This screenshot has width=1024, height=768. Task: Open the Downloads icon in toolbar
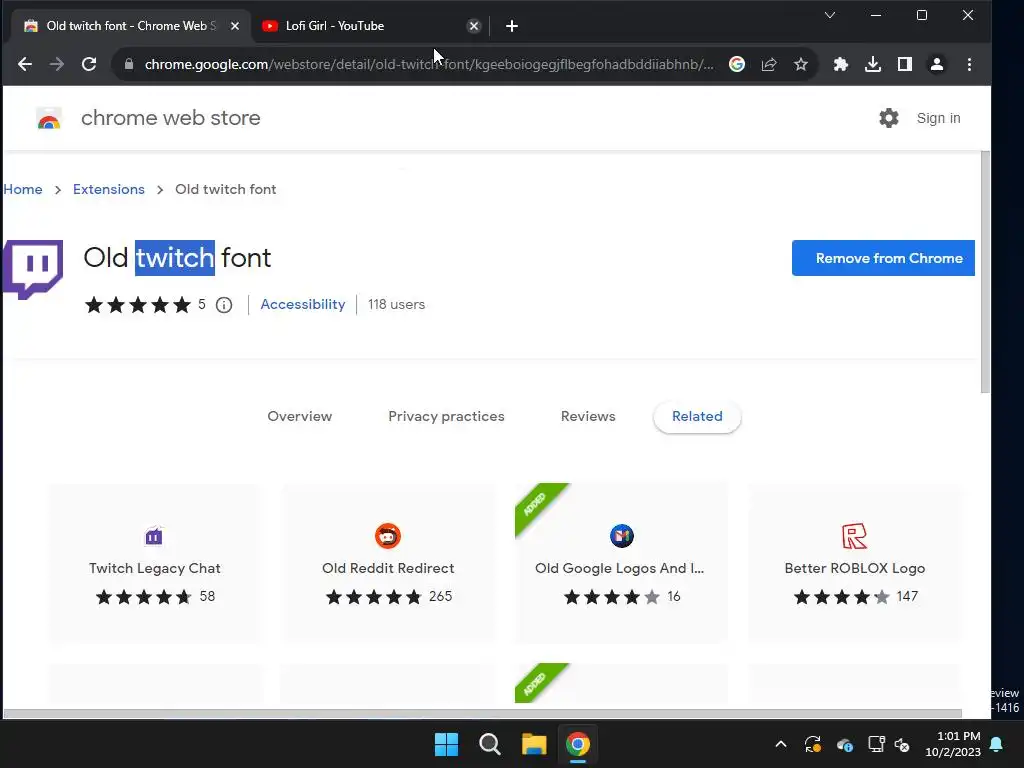tap(872, 64)
